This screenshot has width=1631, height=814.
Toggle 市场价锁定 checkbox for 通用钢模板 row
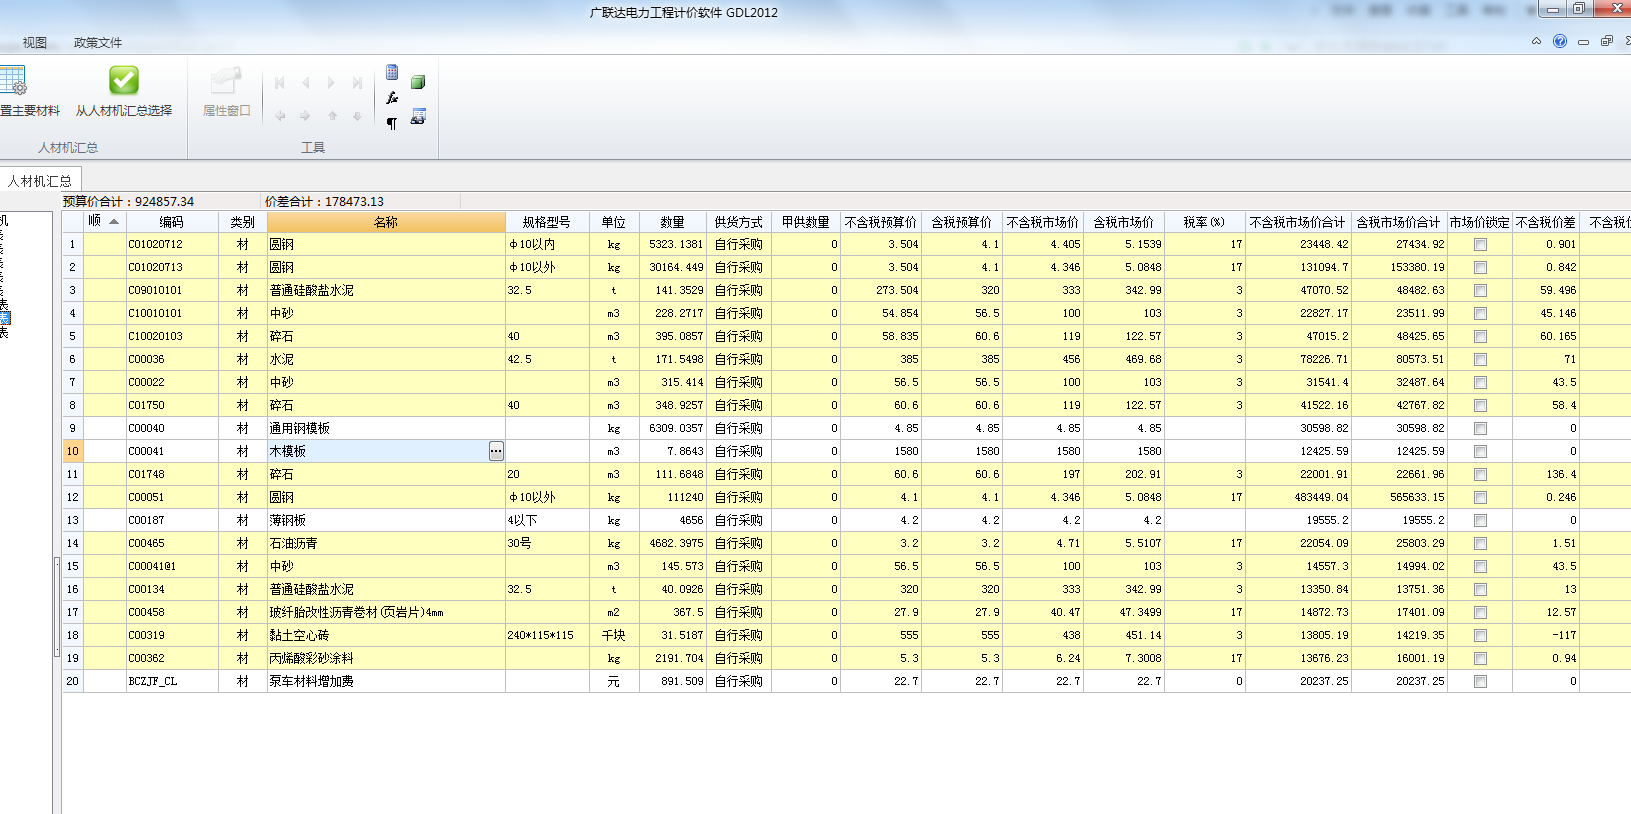click(x=1480, y=428)
